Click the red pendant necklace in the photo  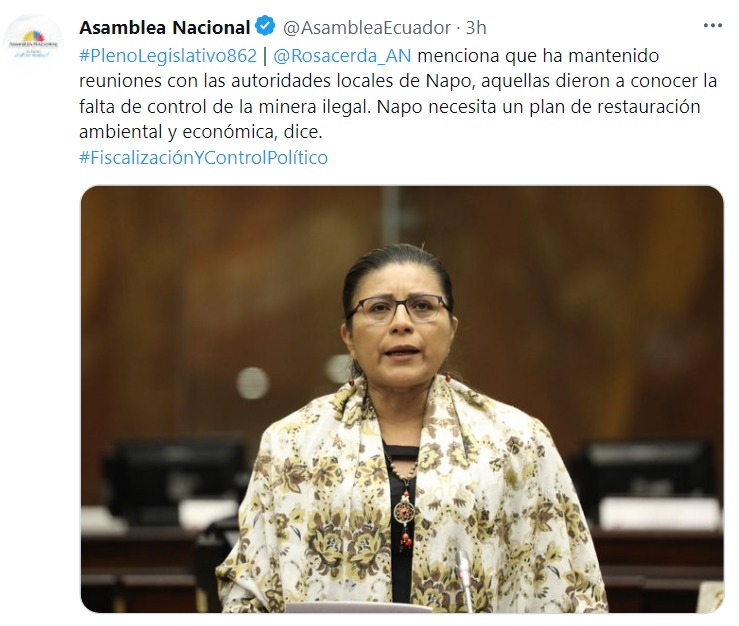[x=405, y=515]
